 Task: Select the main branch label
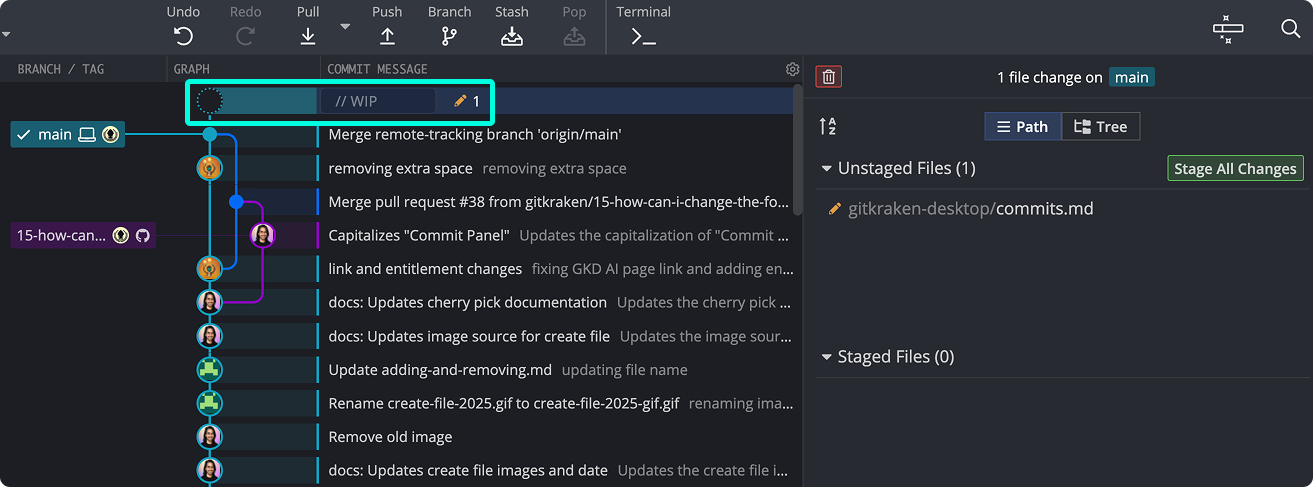pyautogui.click(x=55, y=134)
